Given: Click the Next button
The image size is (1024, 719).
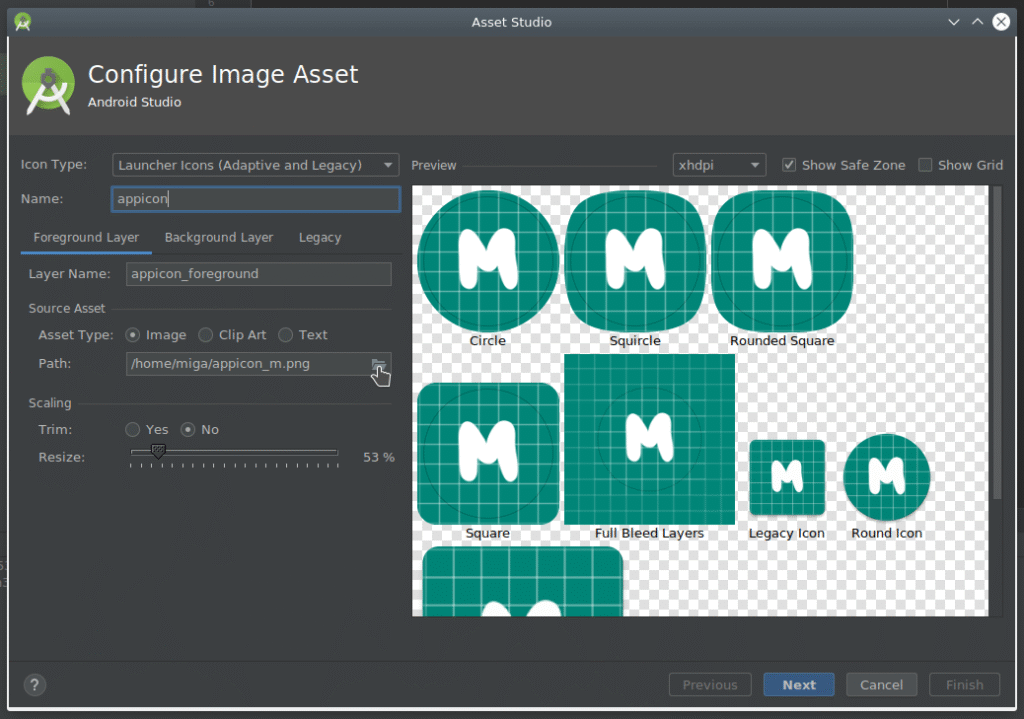Looking at the screenshot, I should [x=799, y=684].
